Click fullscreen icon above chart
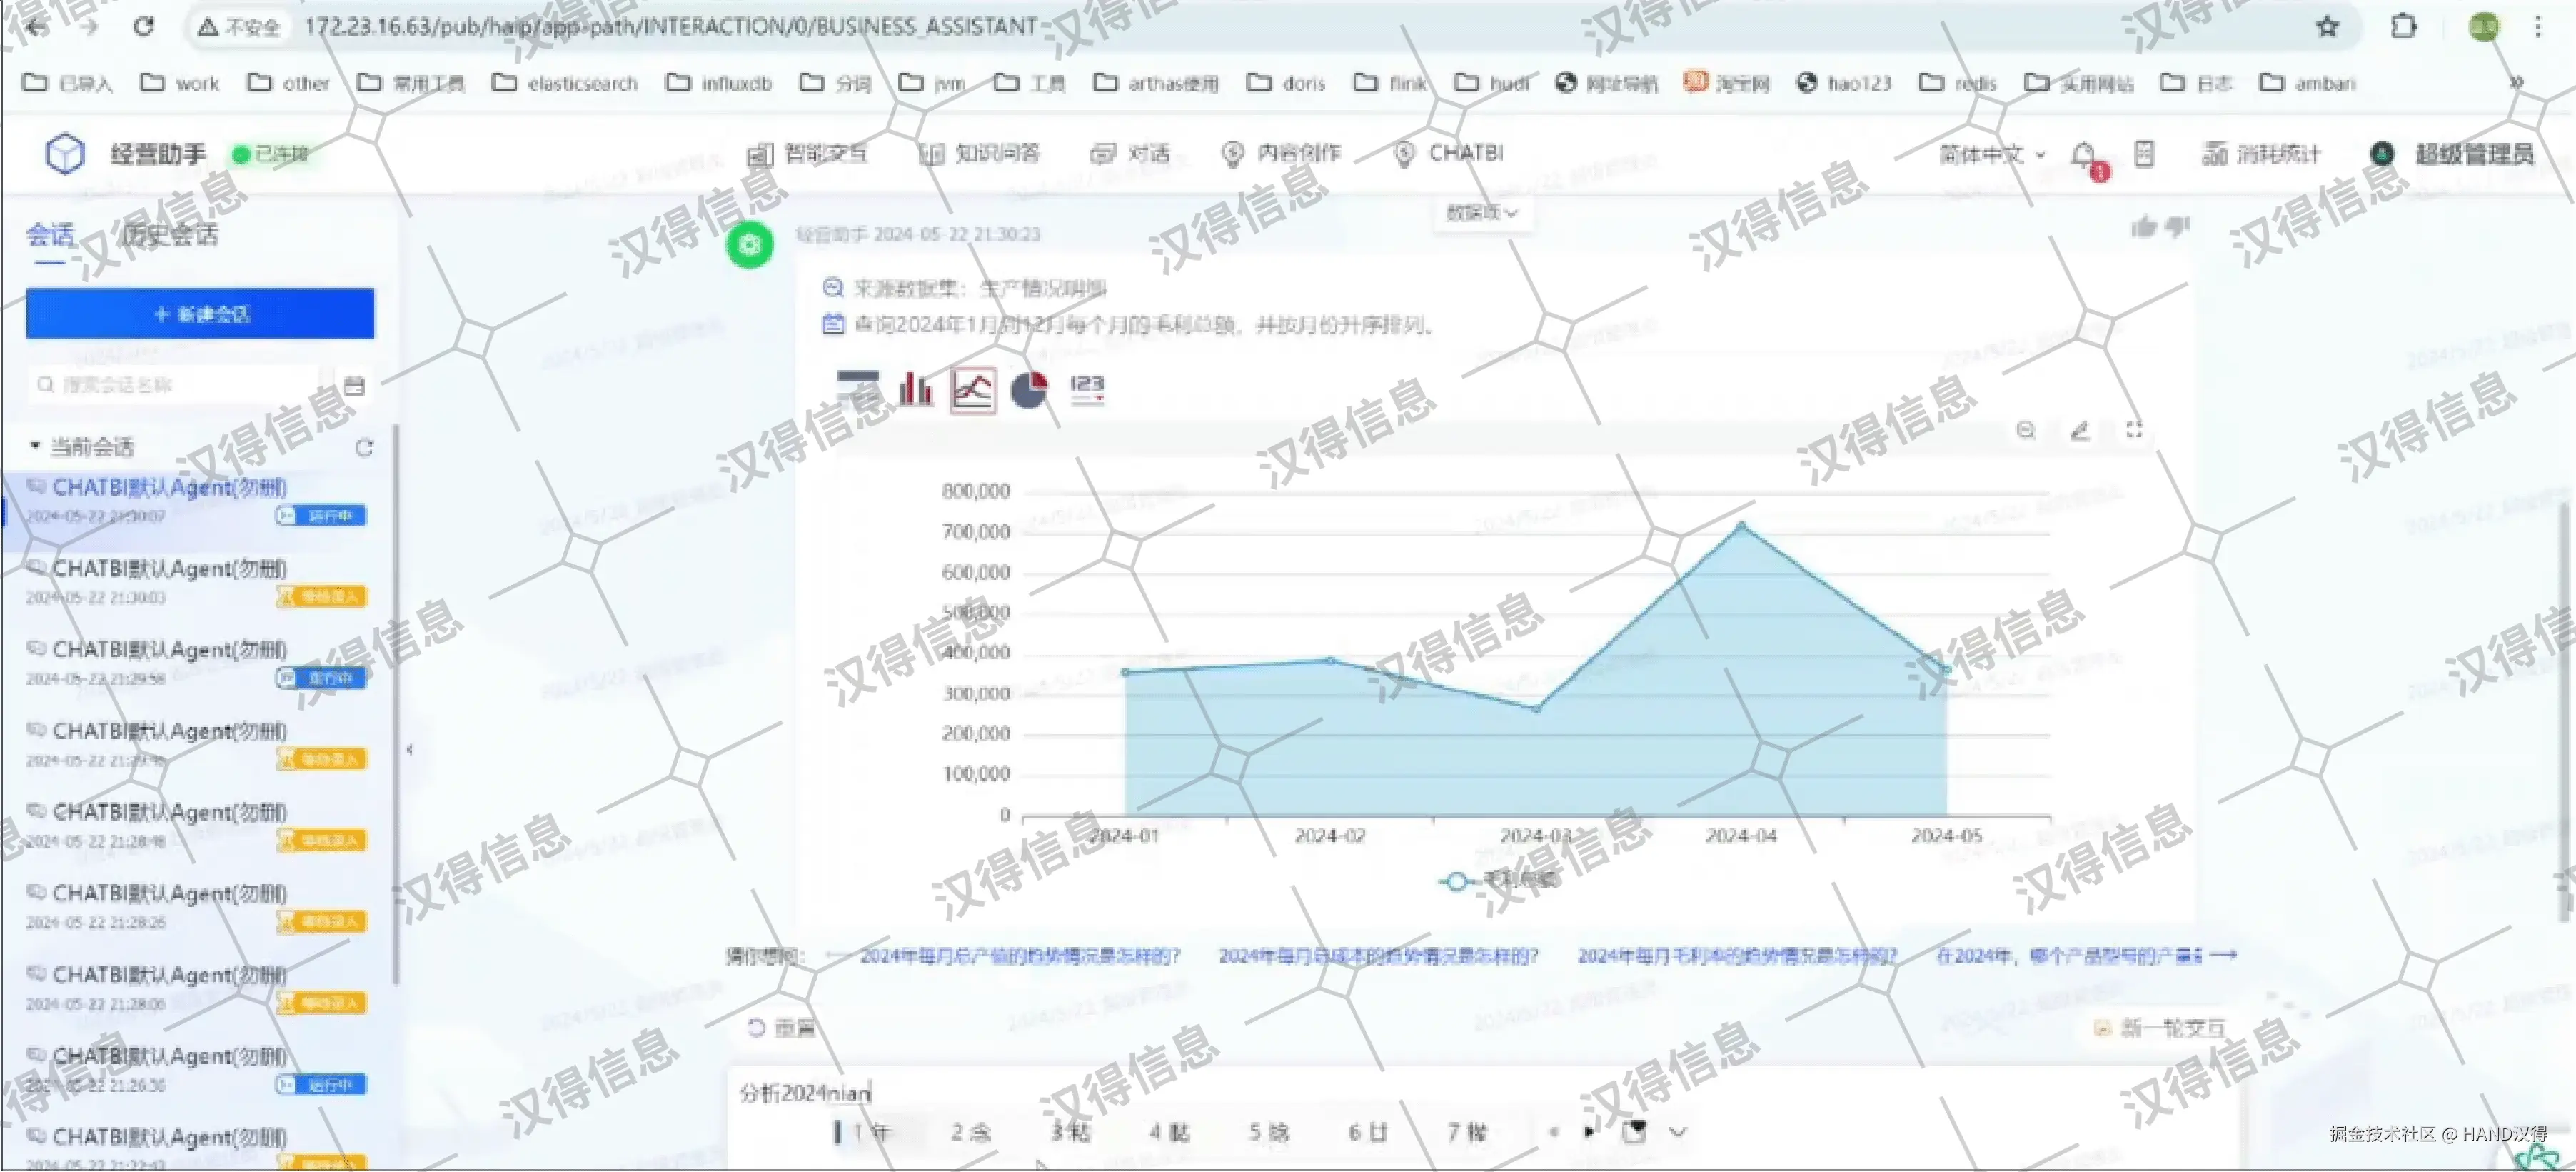2576x1172 pixels. [x=2134, y=430]
